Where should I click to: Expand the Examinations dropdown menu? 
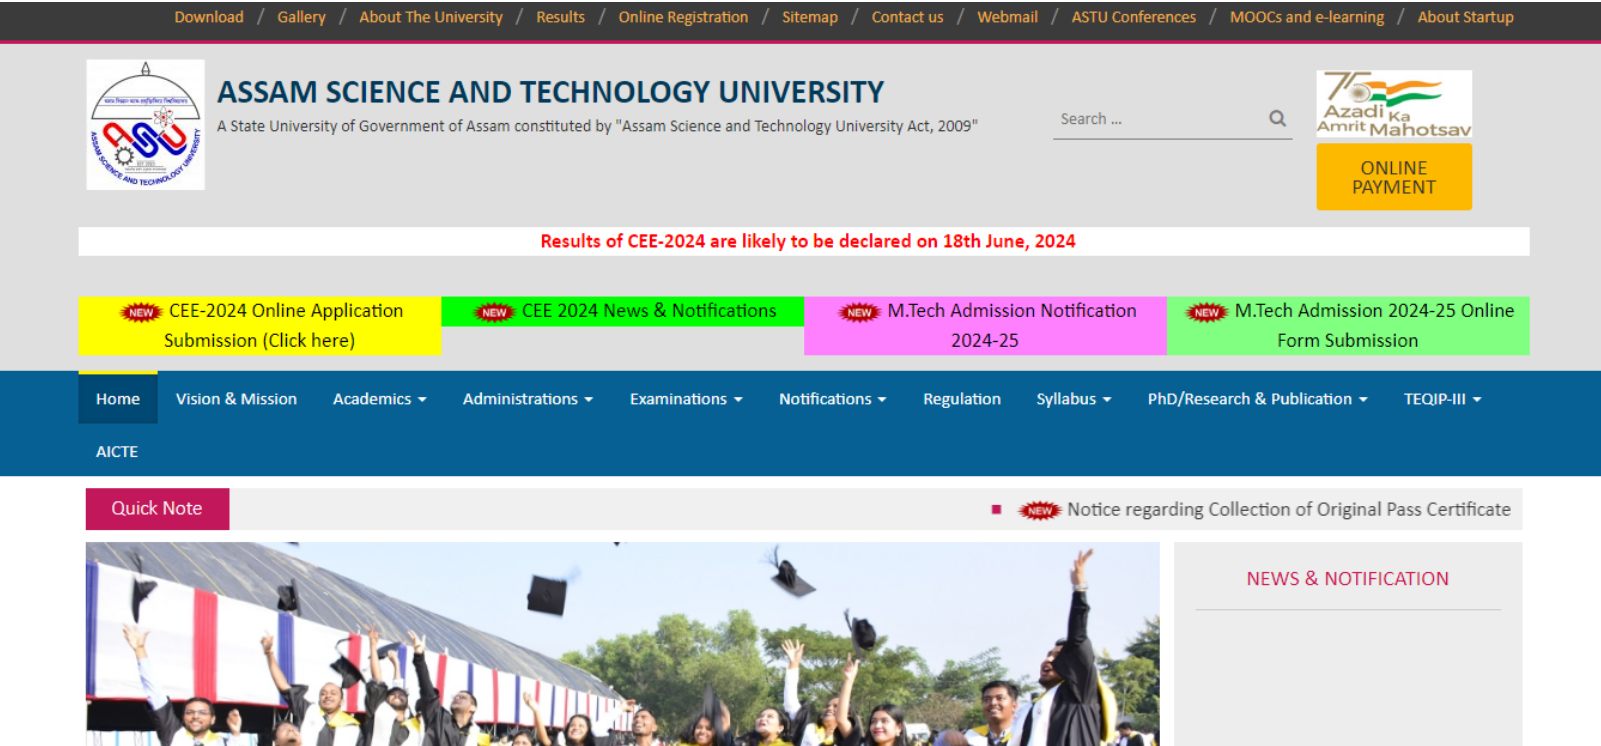[x=686, y=398]
